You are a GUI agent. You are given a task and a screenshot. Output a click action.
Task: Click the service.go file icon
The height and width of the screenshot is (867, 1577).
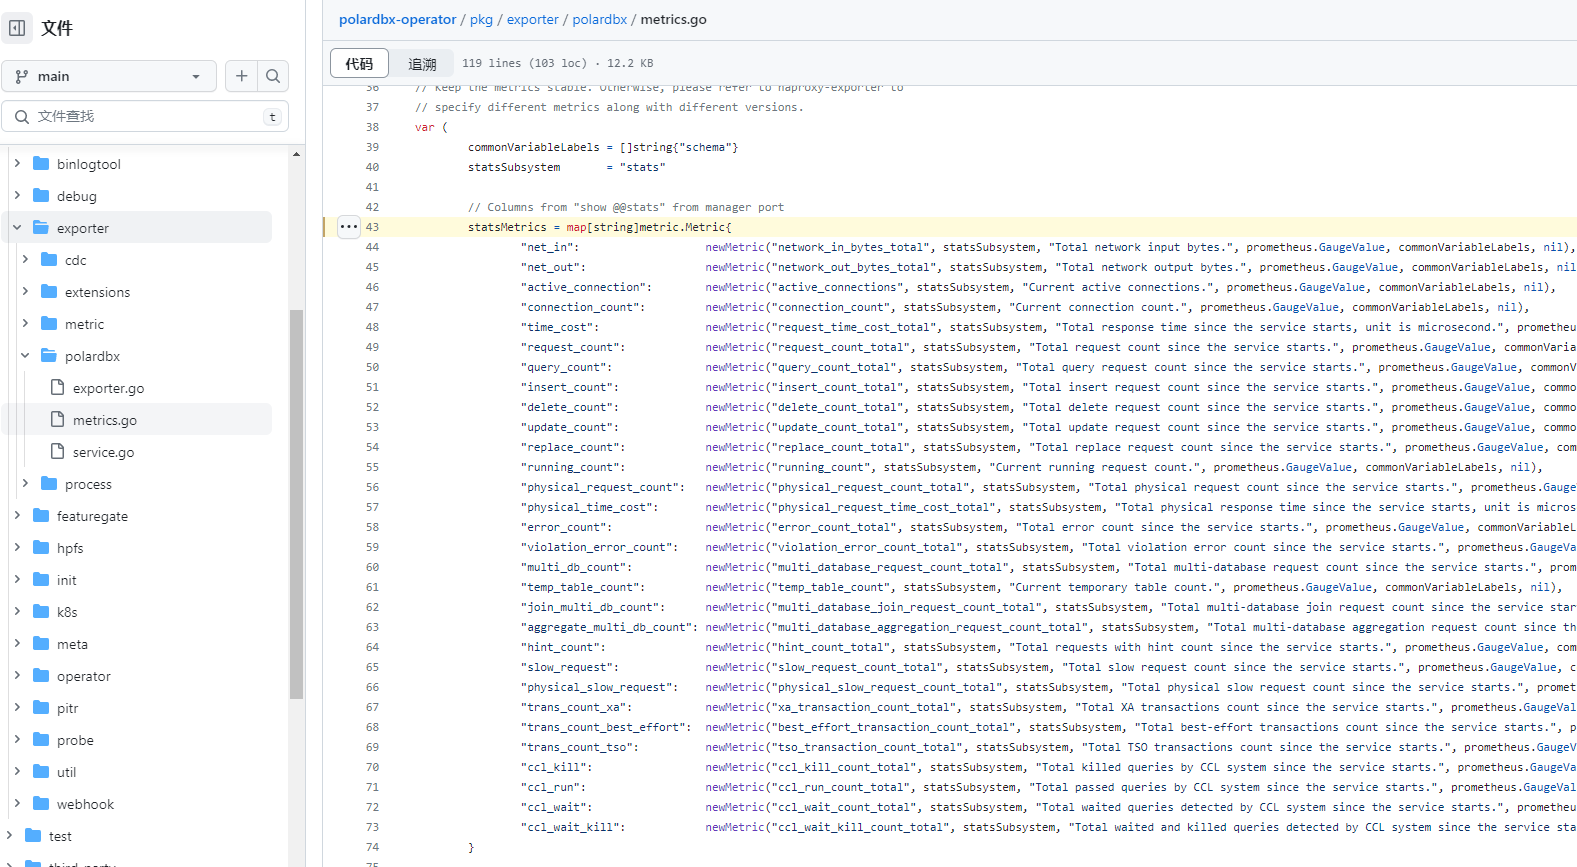57,451
